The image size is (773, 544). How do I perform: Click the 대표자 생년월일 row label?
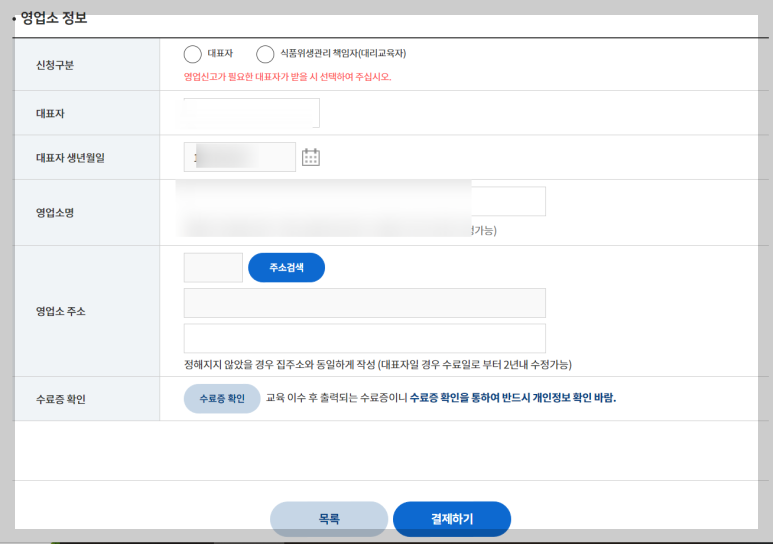(70, 158)
